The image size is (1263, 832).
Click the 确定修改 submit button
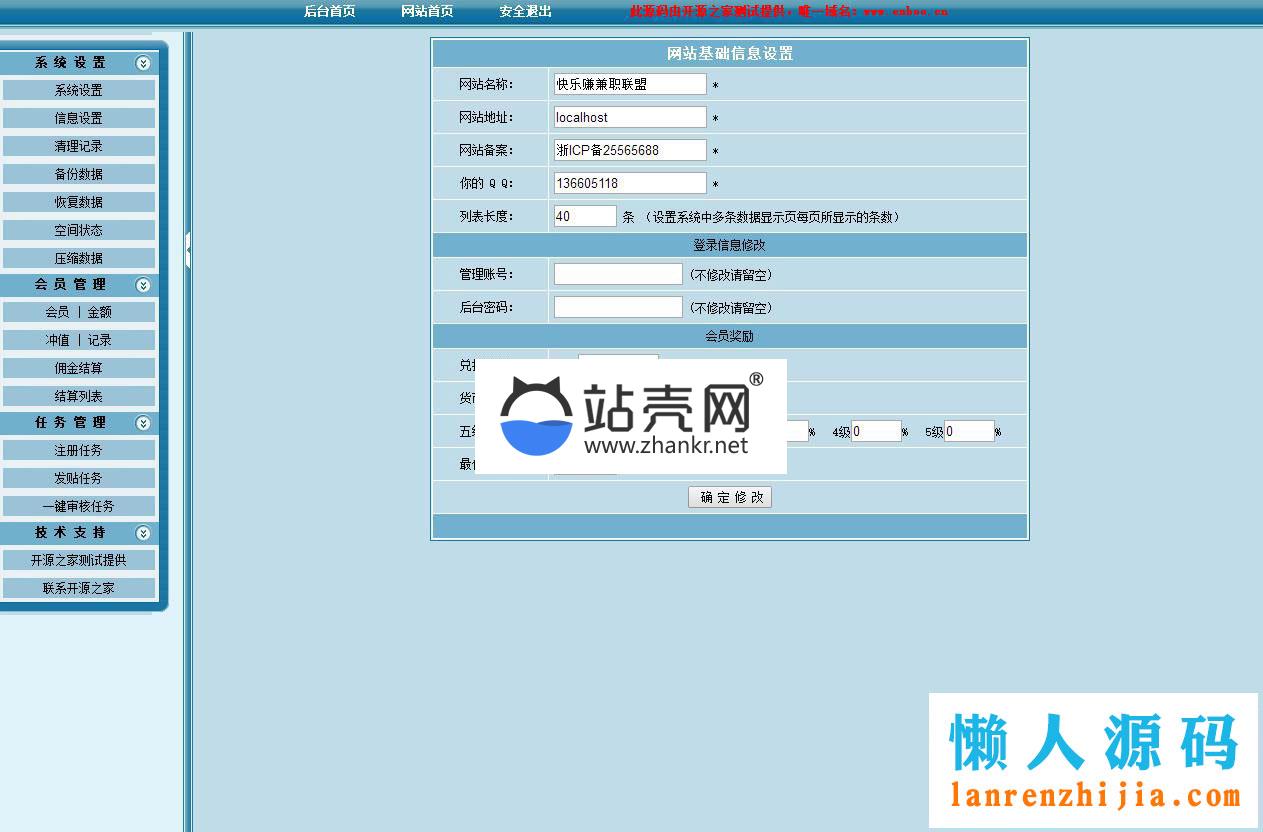729,497
